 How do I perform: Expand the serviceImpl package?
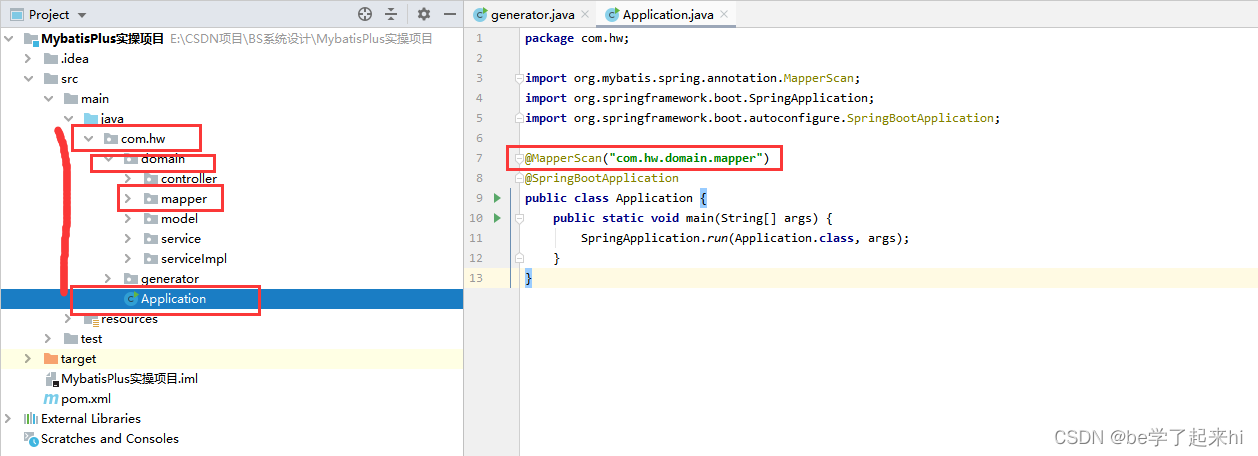coord(128,259)
